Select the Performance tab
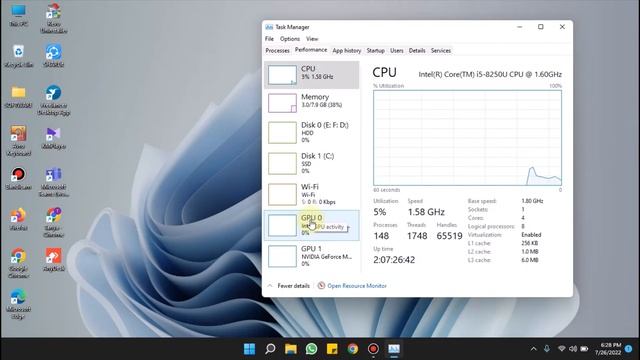 (311, 50)
